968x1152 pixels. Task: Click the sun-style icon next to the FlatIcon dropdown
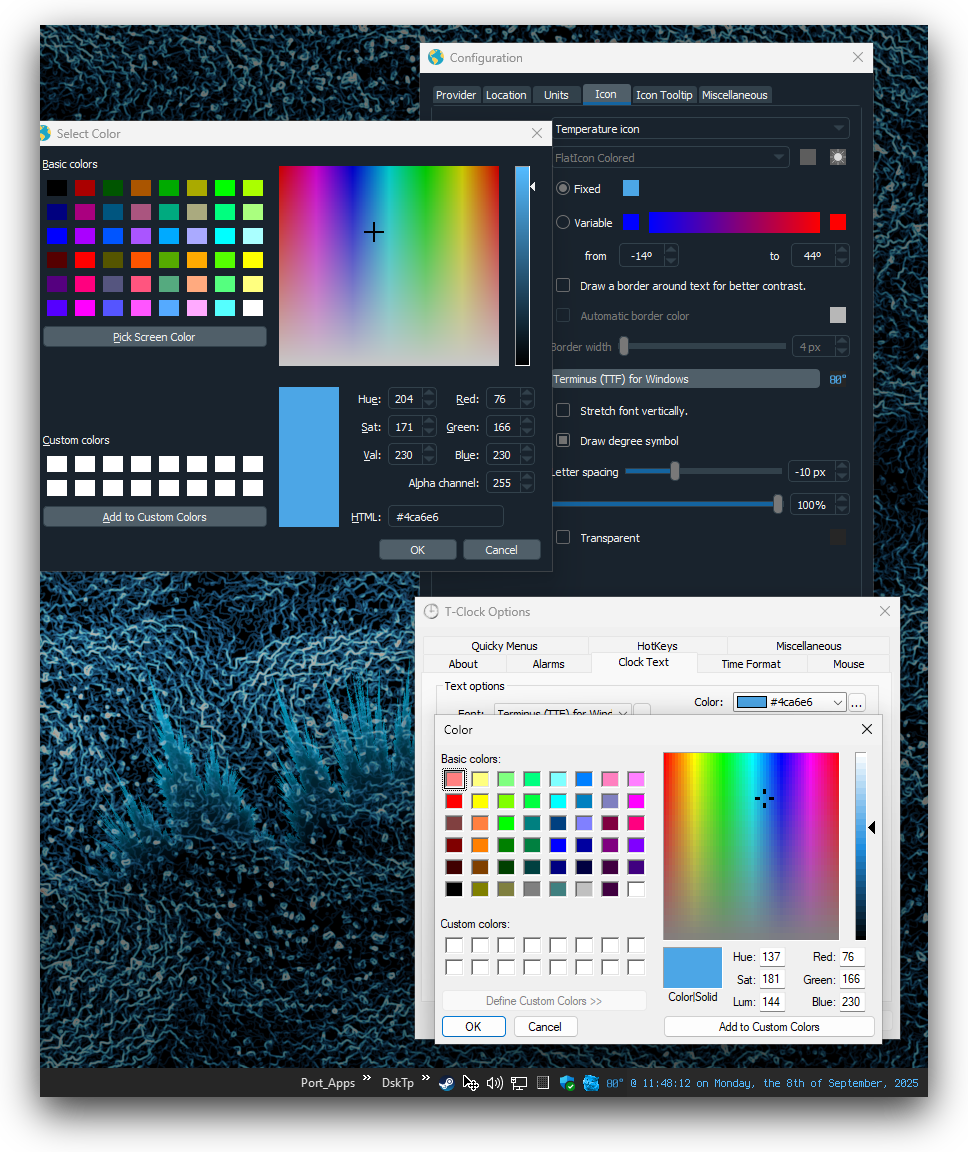837,157
